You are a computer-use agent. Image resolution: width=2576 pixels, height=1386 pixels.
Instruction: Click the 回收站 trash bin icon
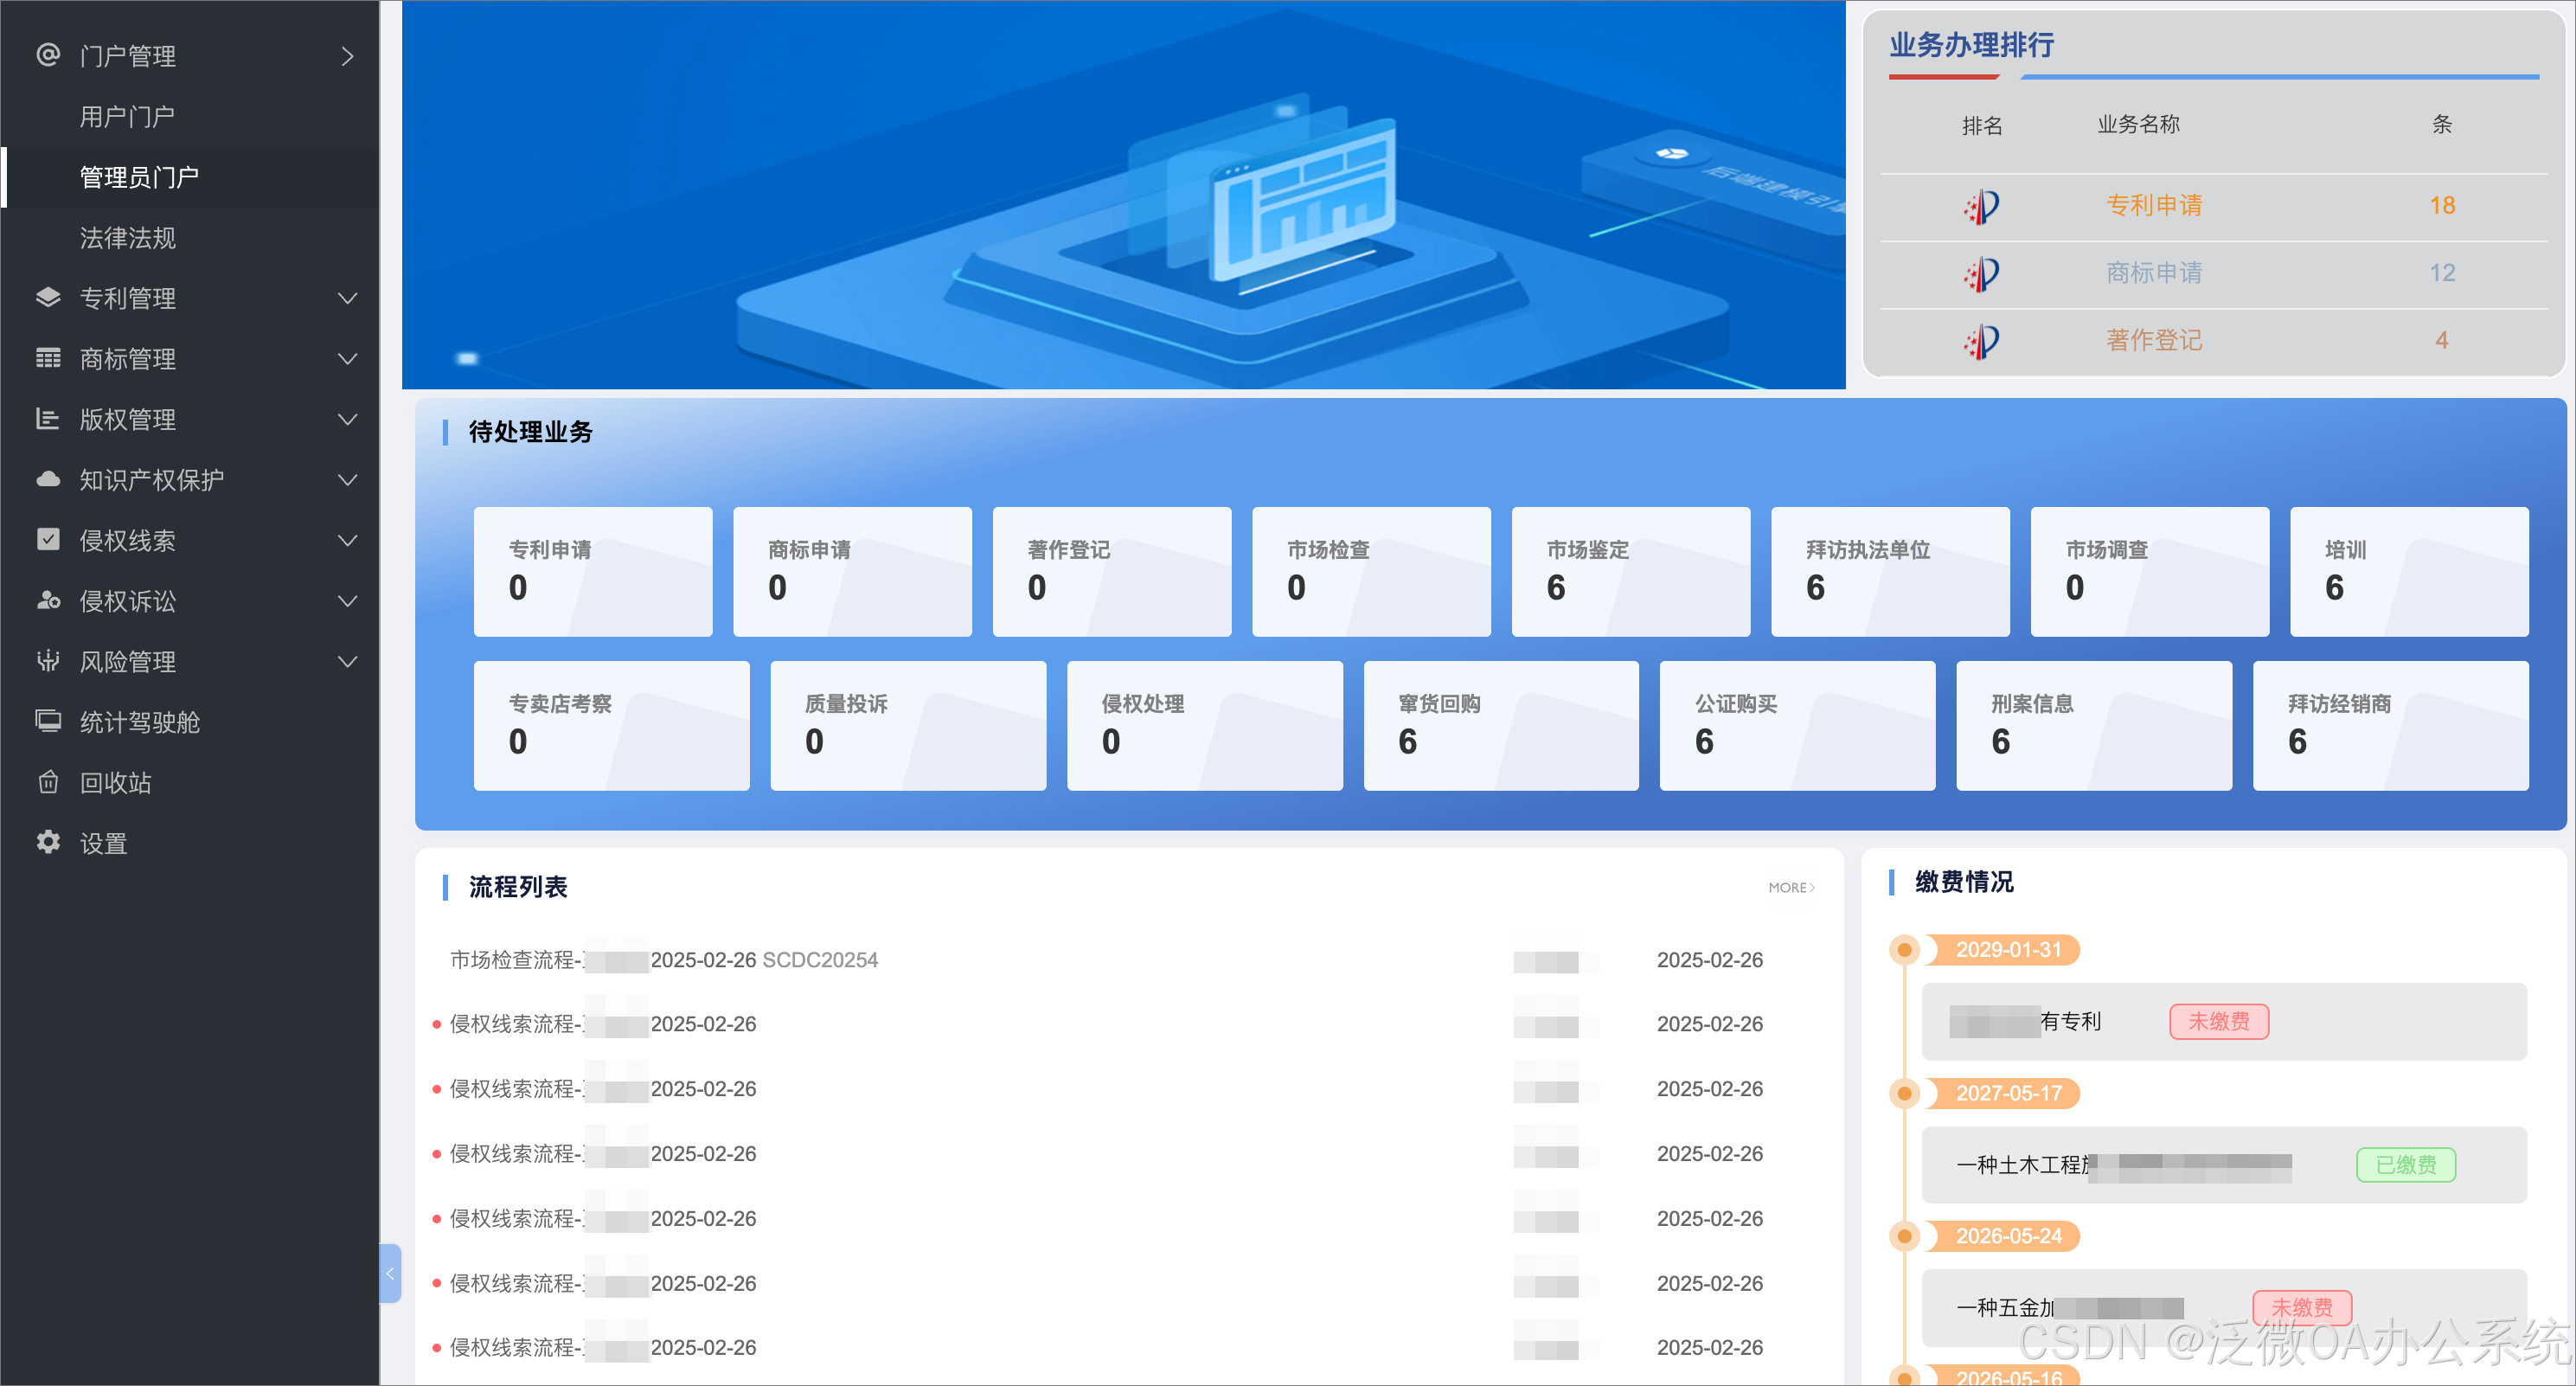(x=48, y=782)
